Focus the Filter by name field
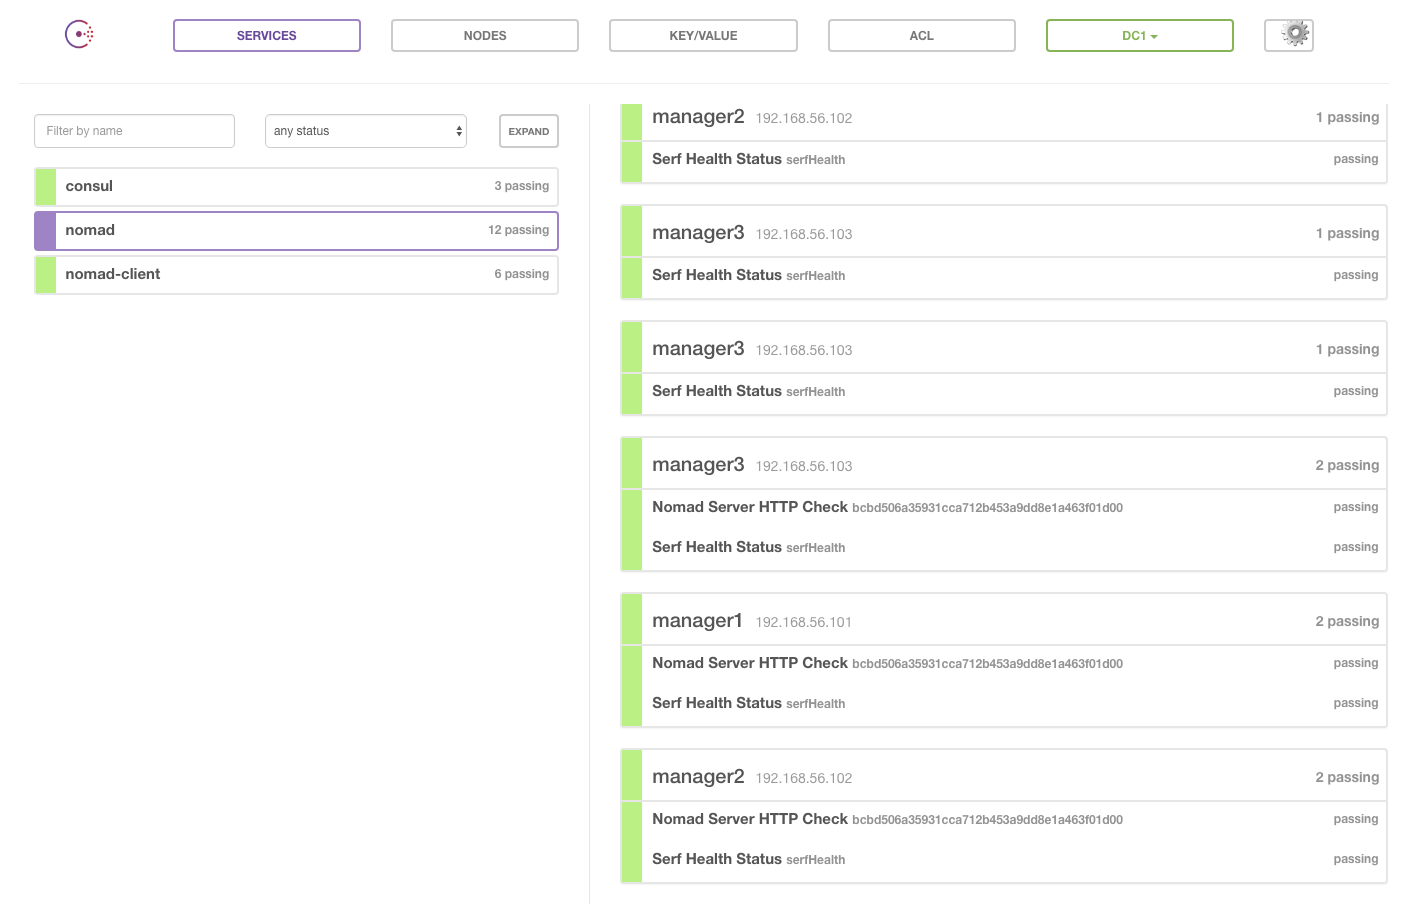The image size is (1423, 915). click(134, 131)
